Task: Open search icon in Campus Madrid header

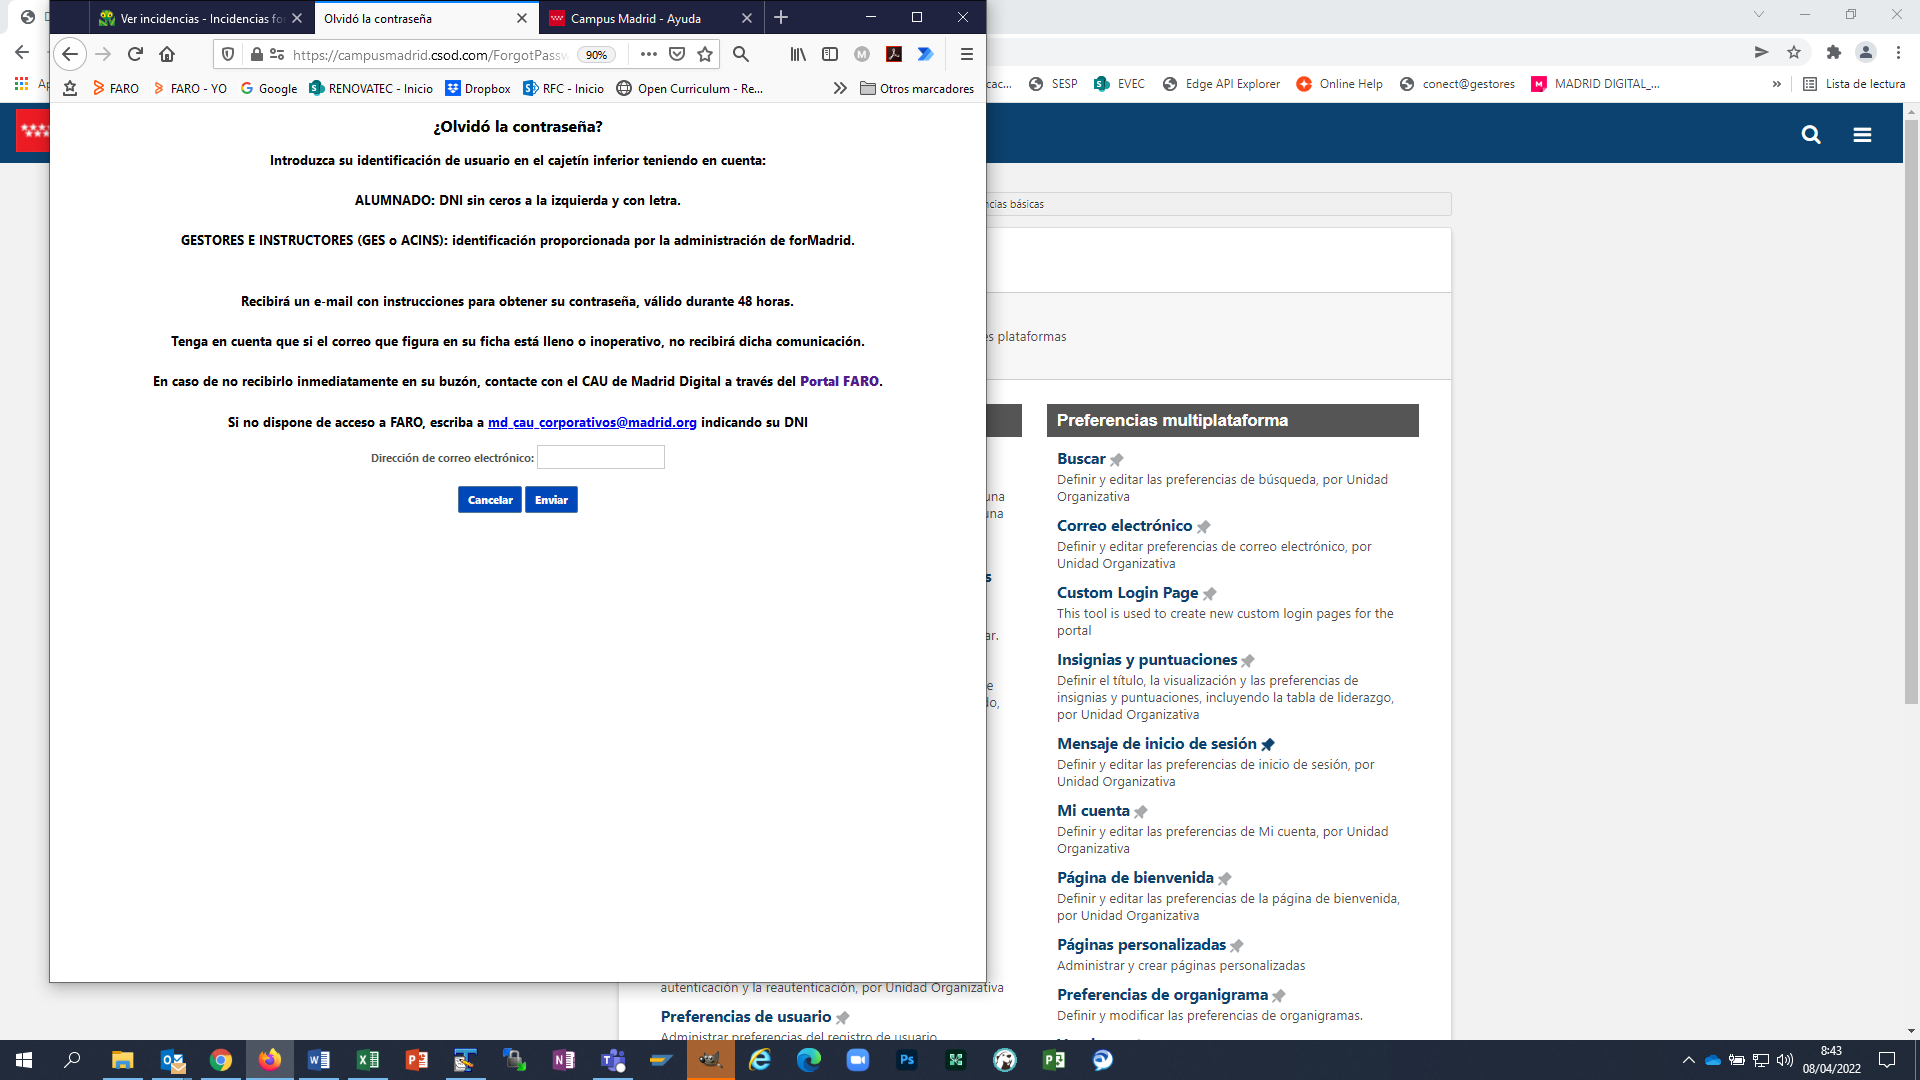Action: point(1811,134)
